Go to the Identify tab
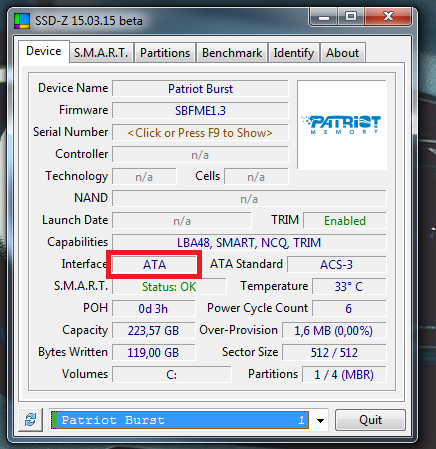Viewport: 436px width, 449px height. (294, 53)
